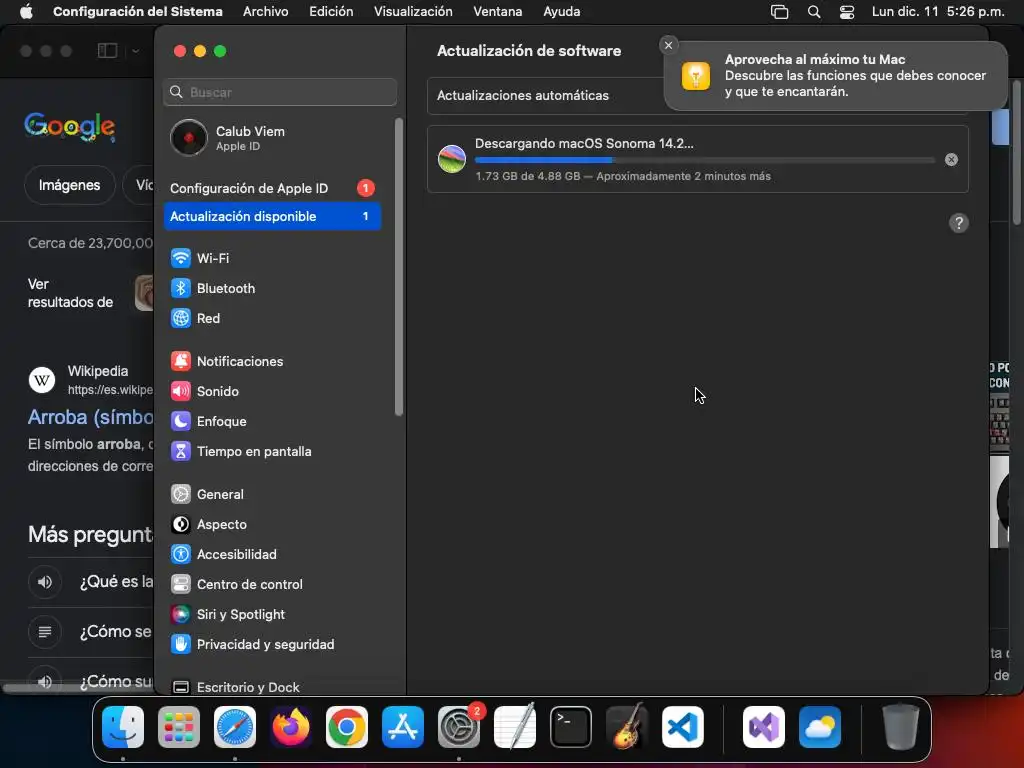Open the Ayuda menu
This screenshot has height=768, width=1024.
(x=562, y=12)
